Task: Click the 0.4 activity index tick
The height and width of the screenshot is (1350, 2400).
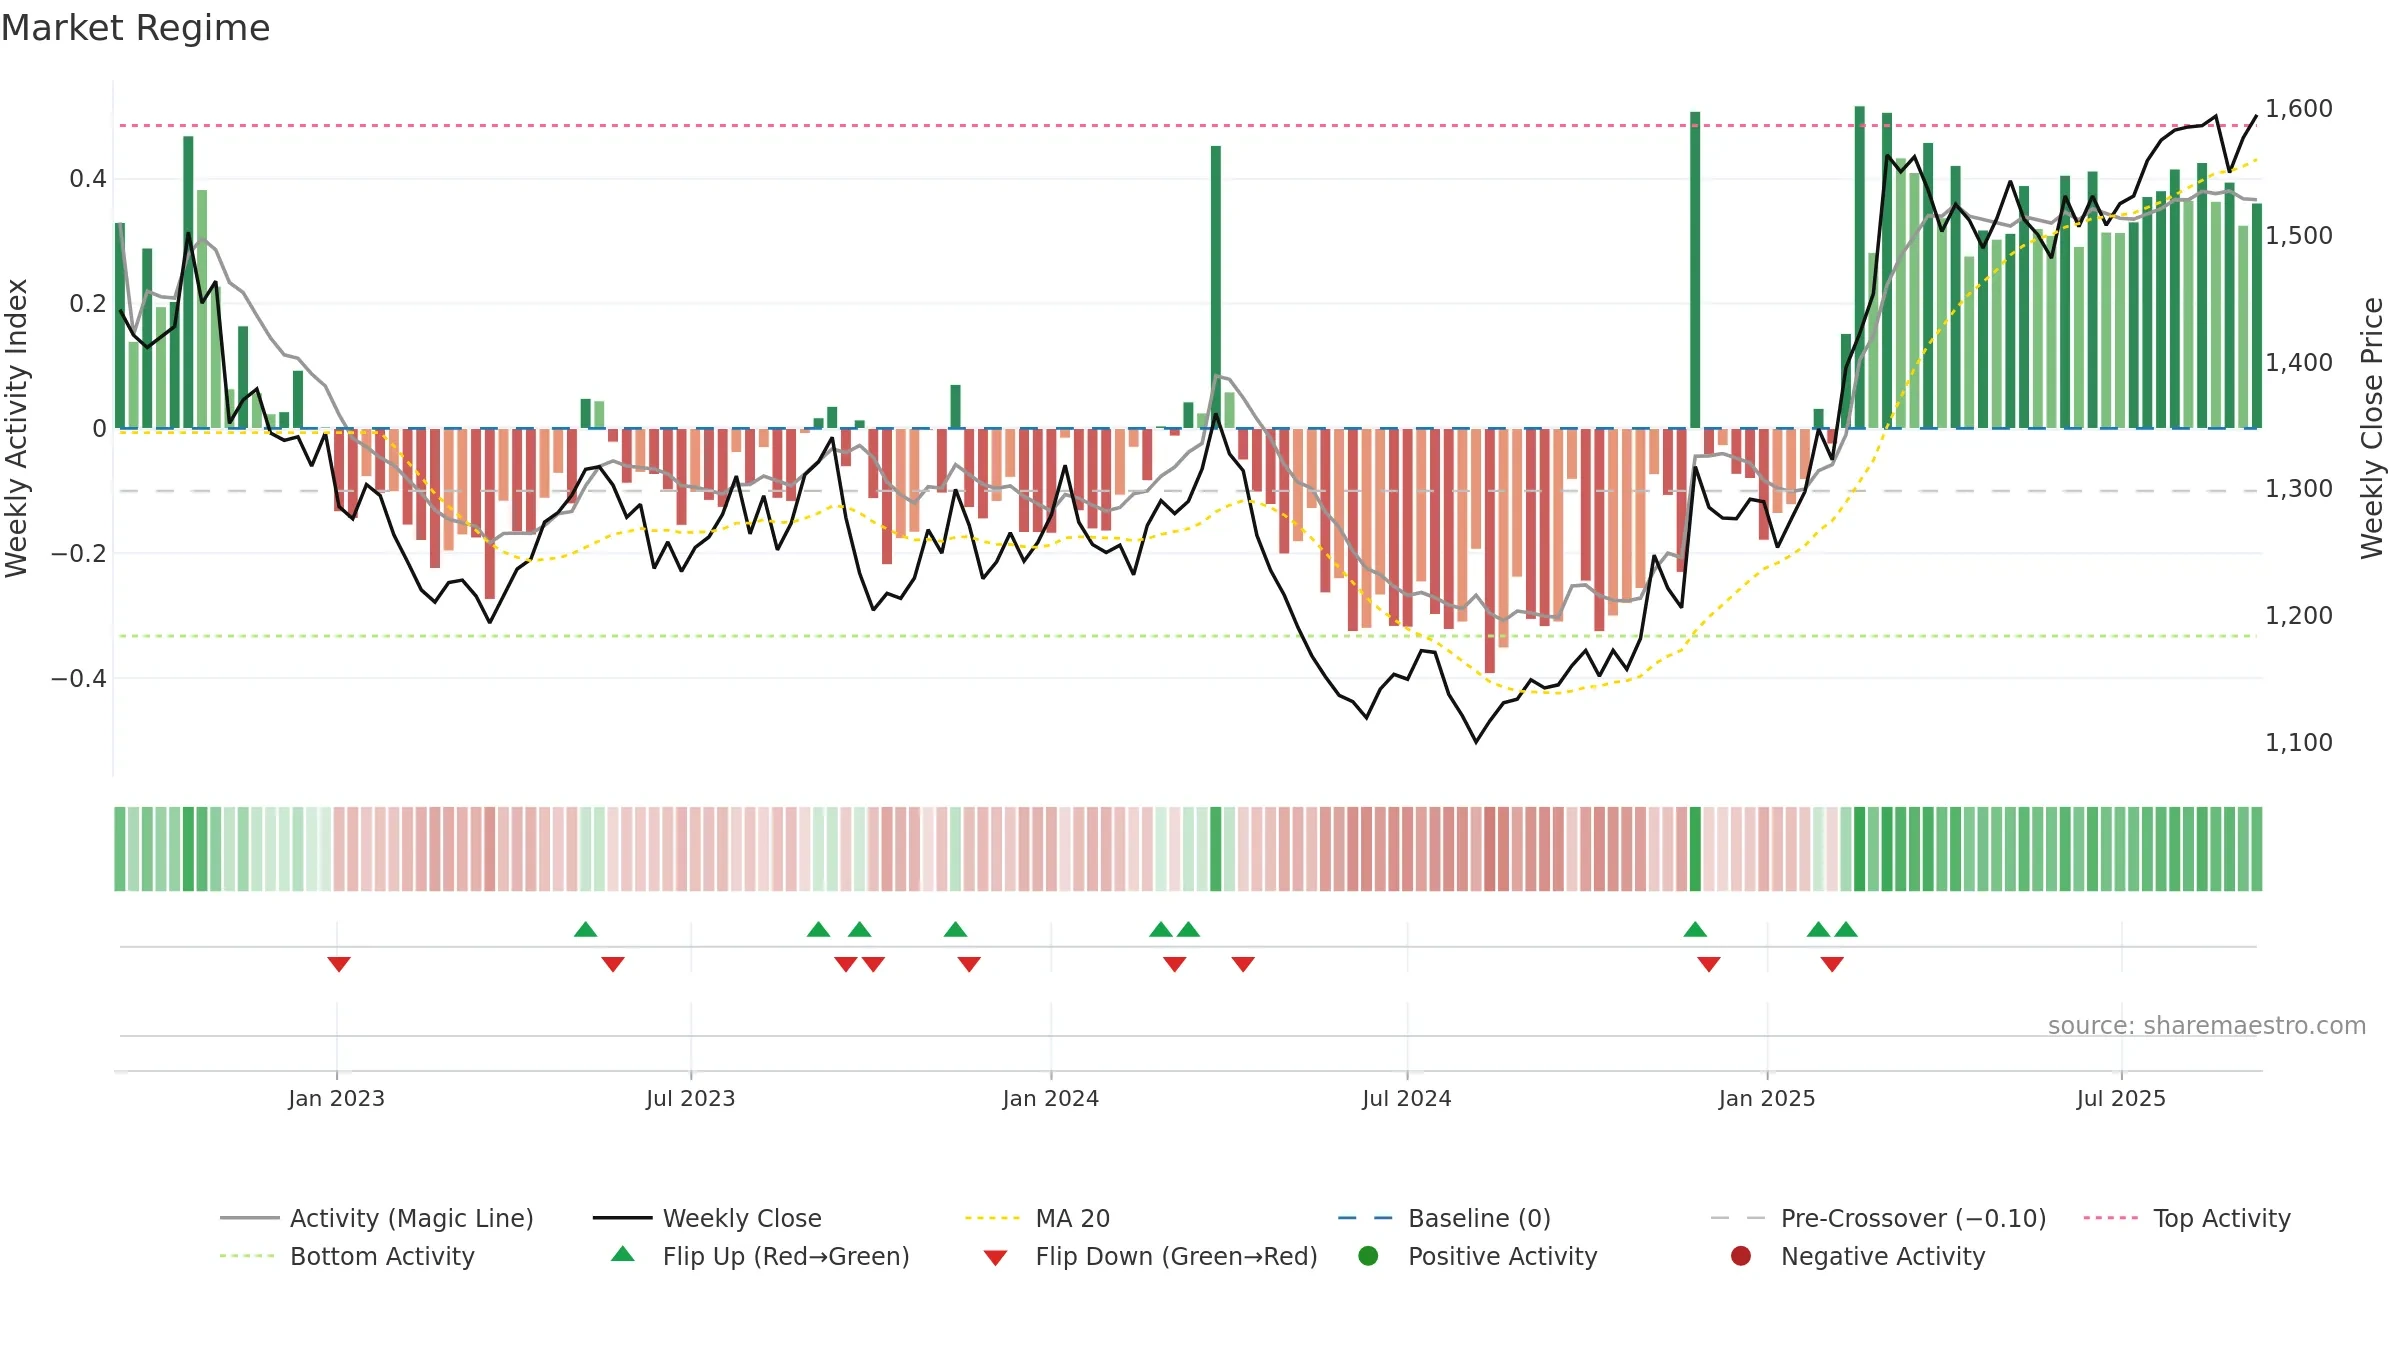Action: [87, 179]
